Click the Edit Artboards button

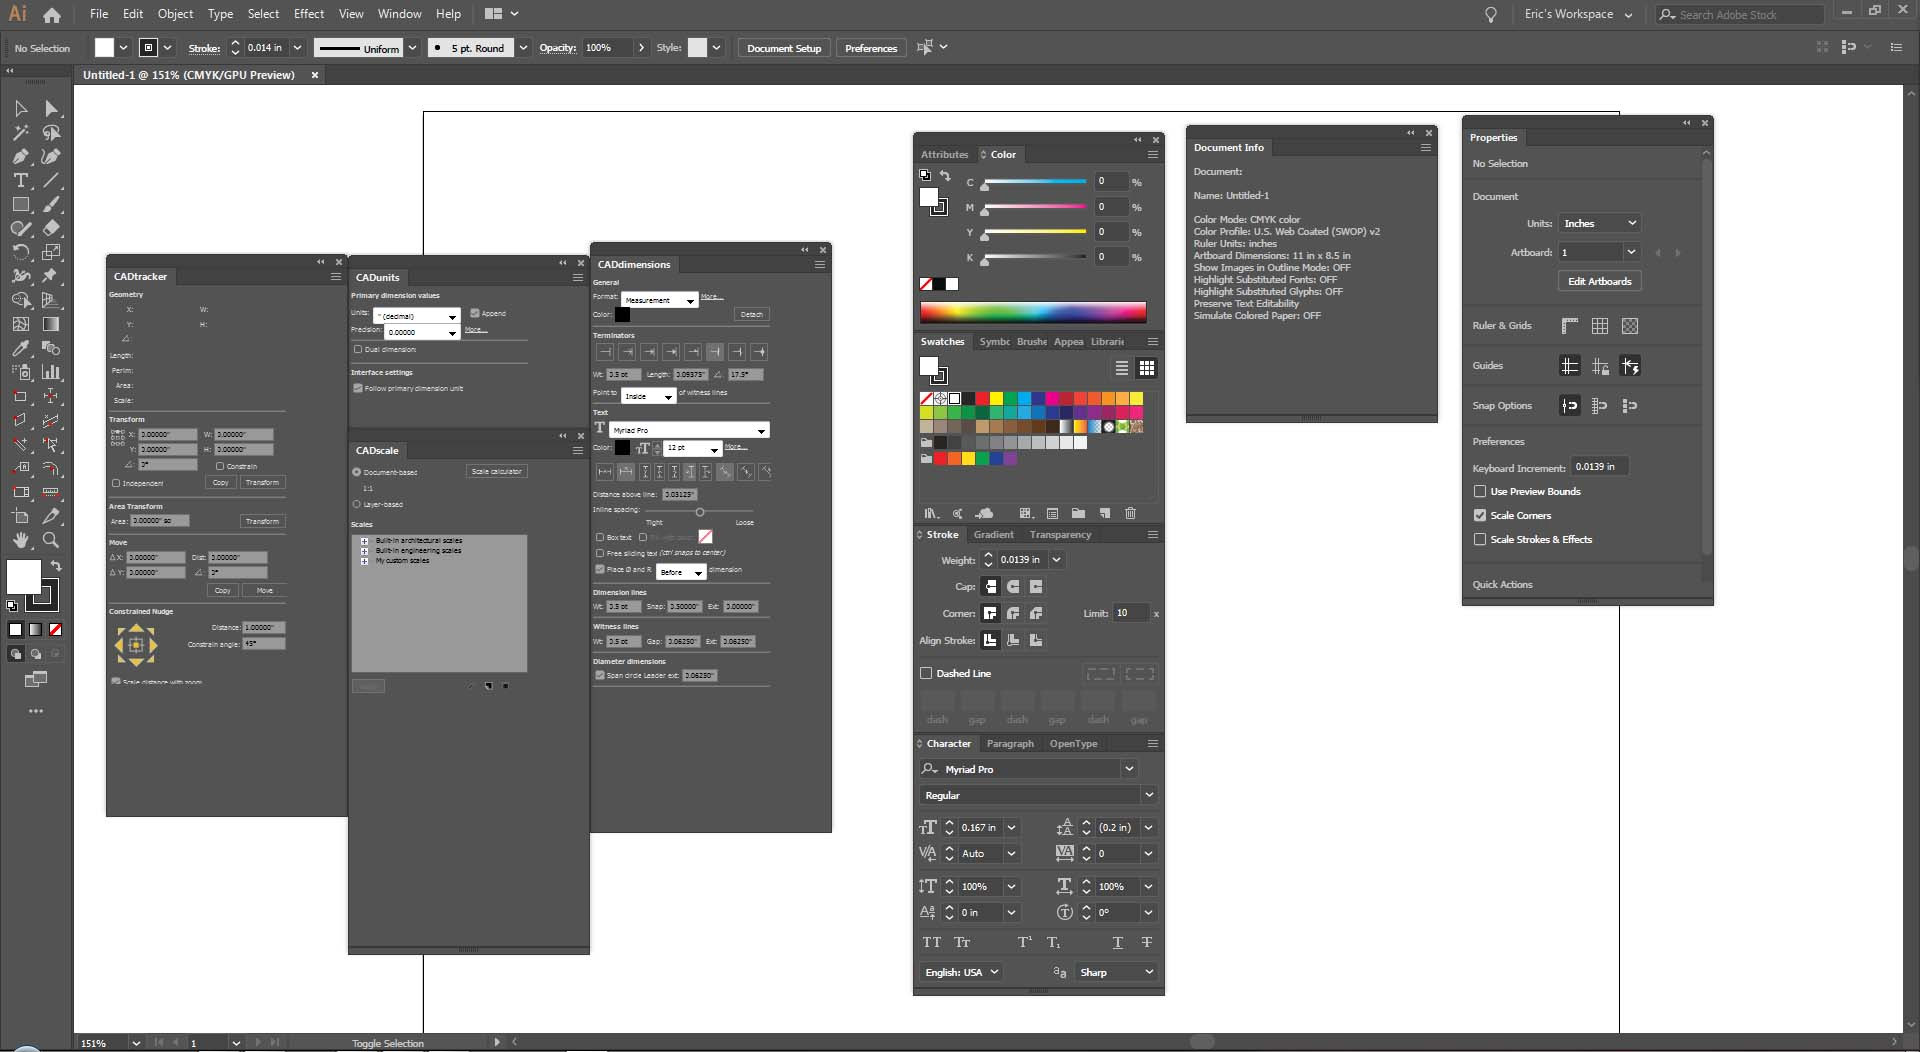pyautogui.click(x=1599, y=281)
